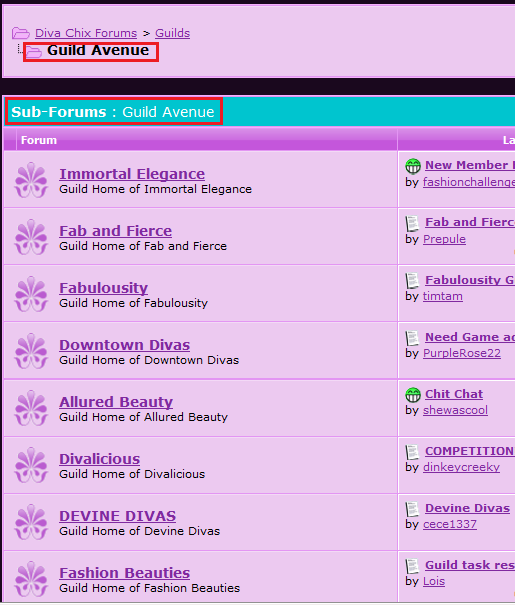Click the open folder icon beside Guild Avenue

(34, 52)
